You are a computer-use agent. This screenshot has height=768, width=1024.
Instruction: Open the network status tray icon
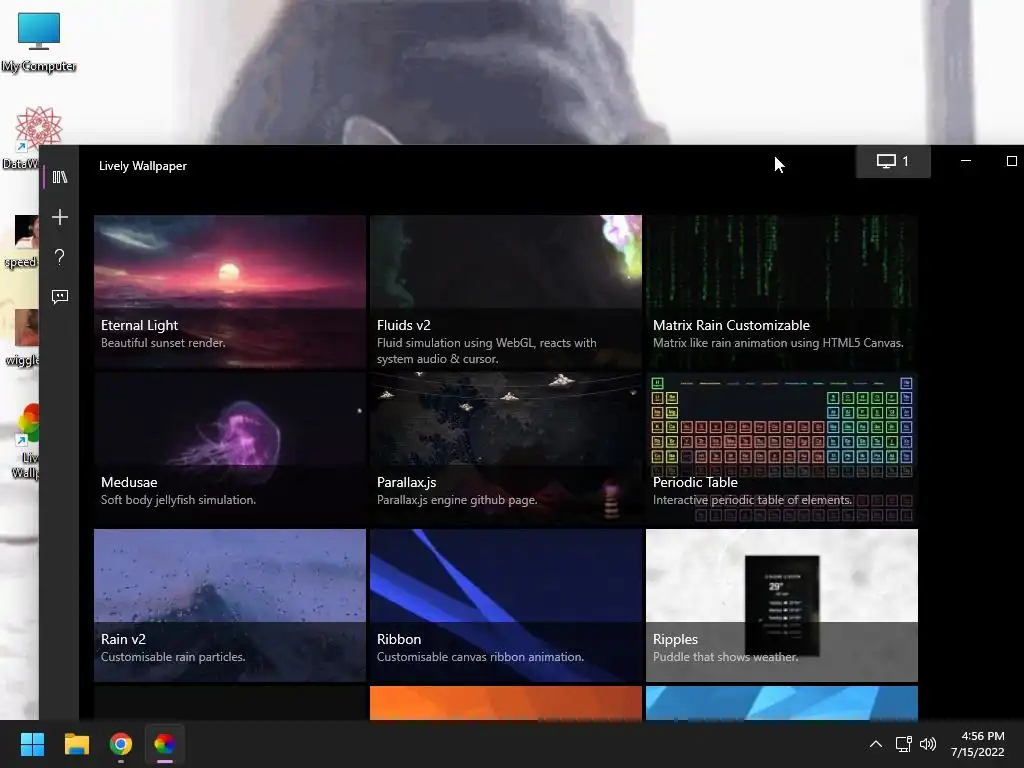click(x=903, y=744)
